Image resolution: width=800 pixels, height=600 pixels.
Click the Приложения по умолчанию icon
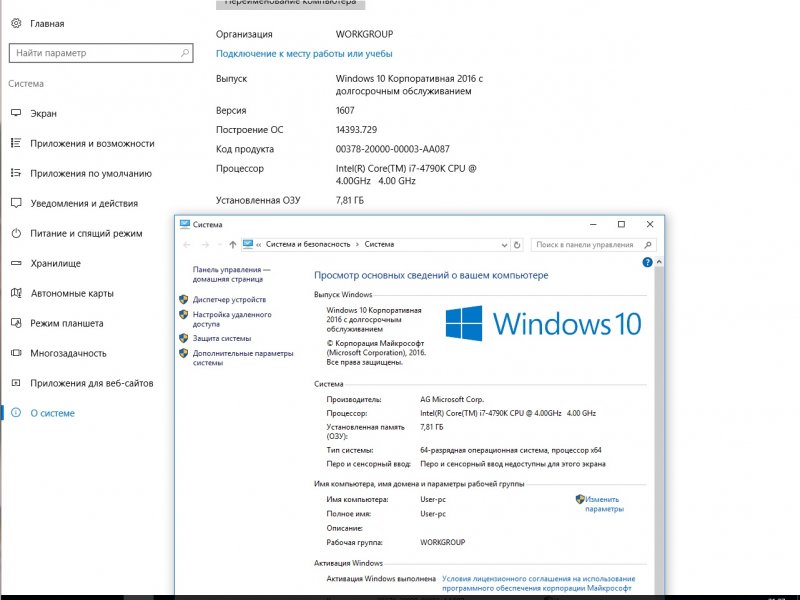pos(16,173)
